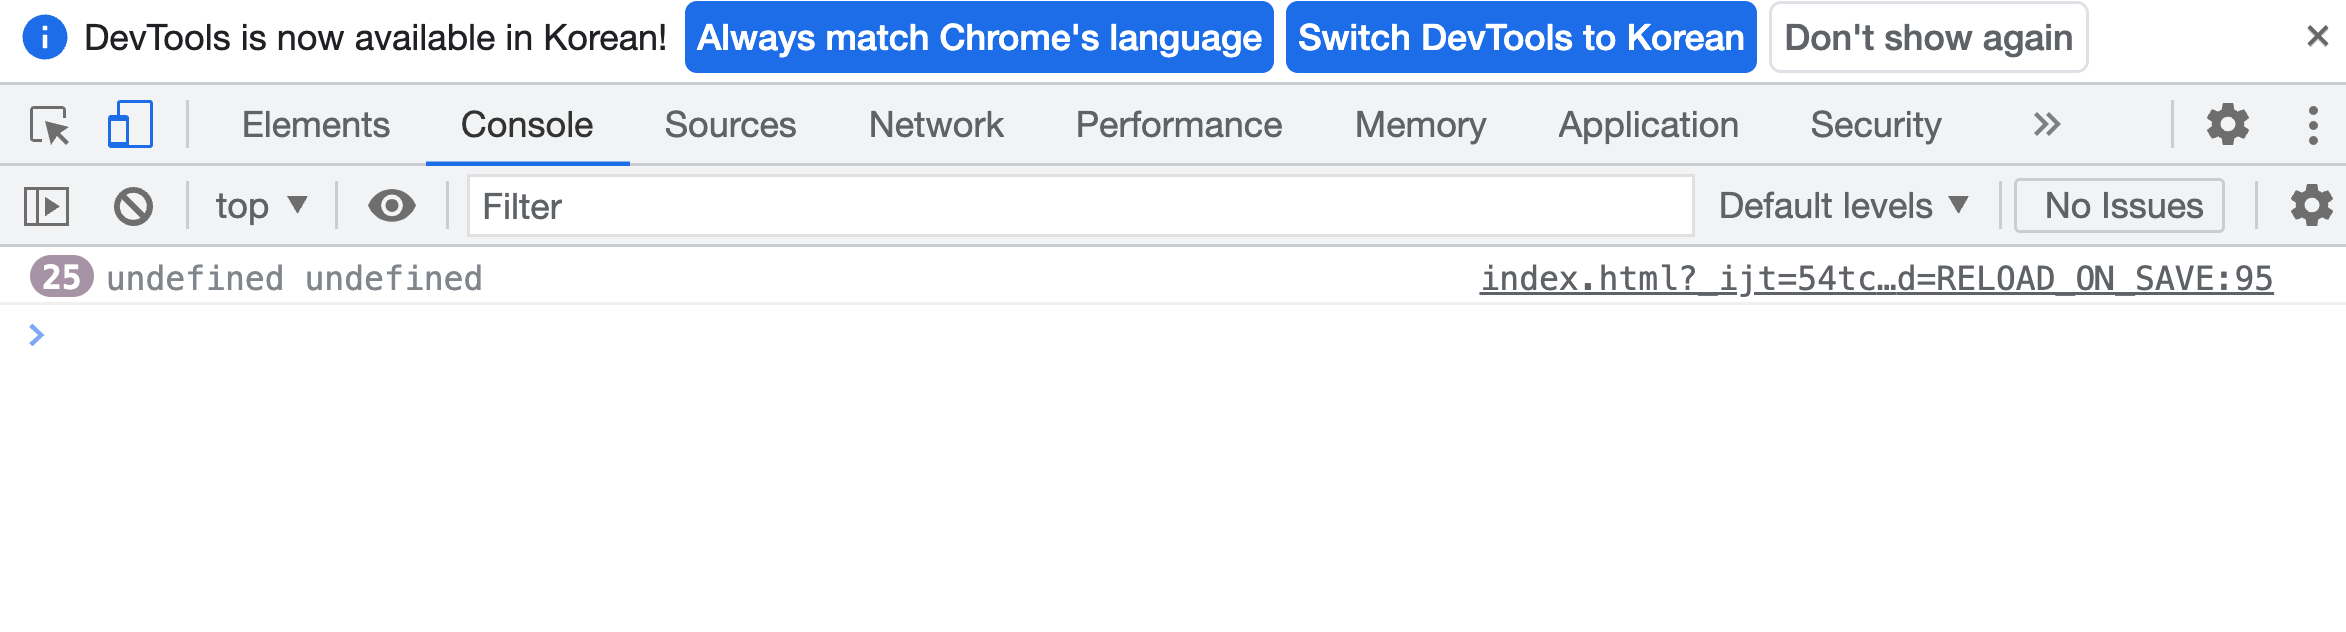
Task: Open console settings gear icon
Action: (x=2312, y=206)
